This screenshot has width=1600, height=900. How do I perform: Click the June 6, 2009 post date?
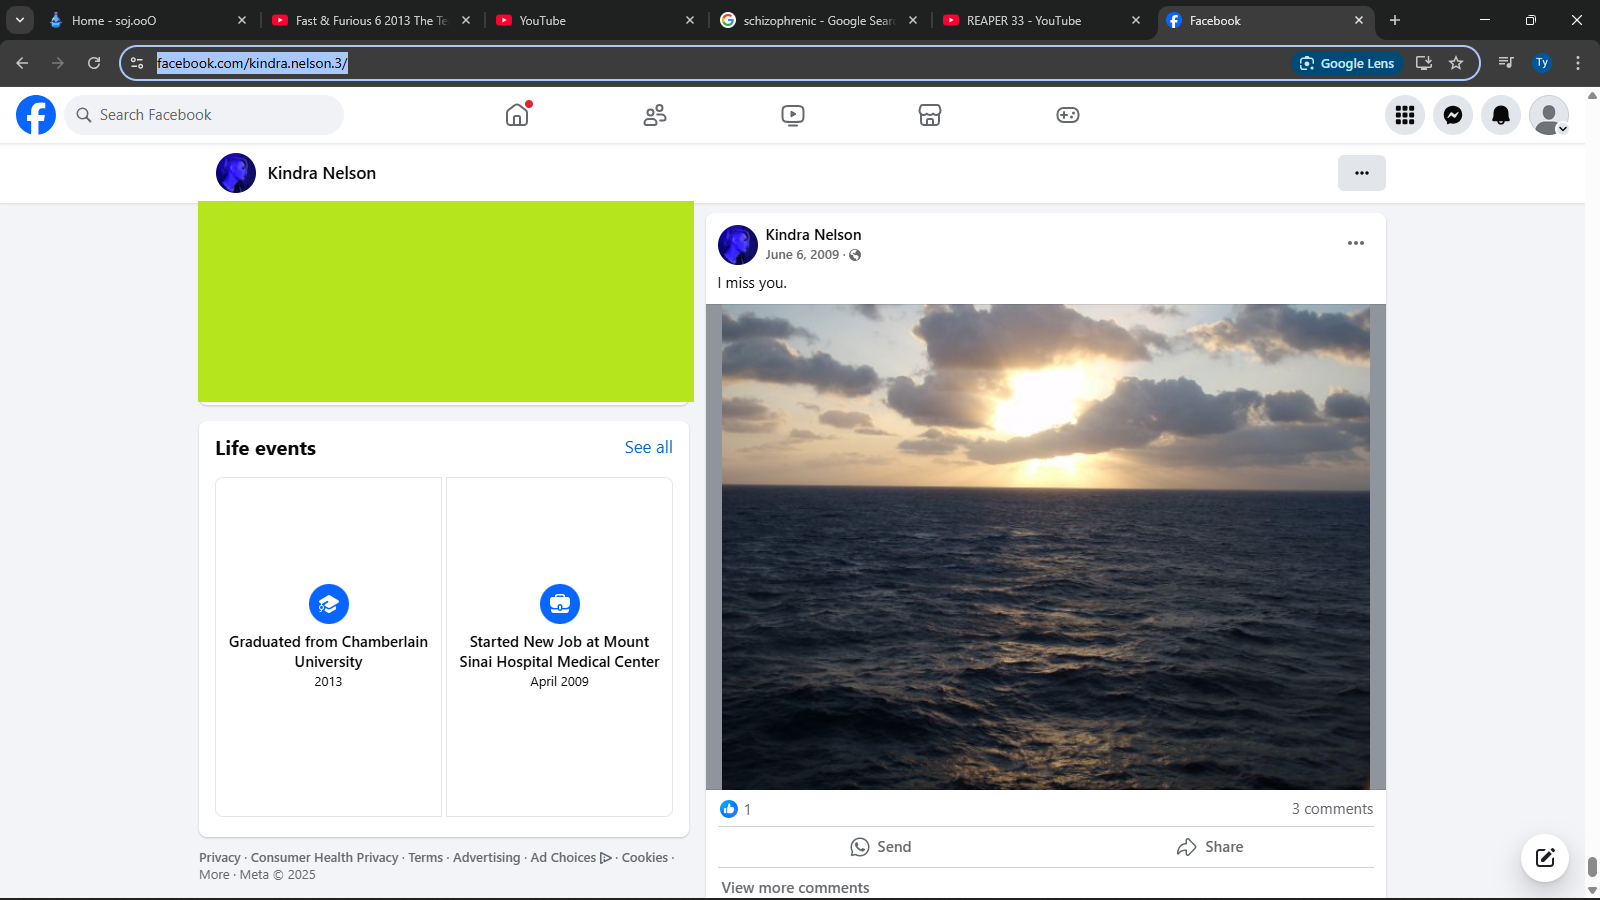tap(802, 255)
